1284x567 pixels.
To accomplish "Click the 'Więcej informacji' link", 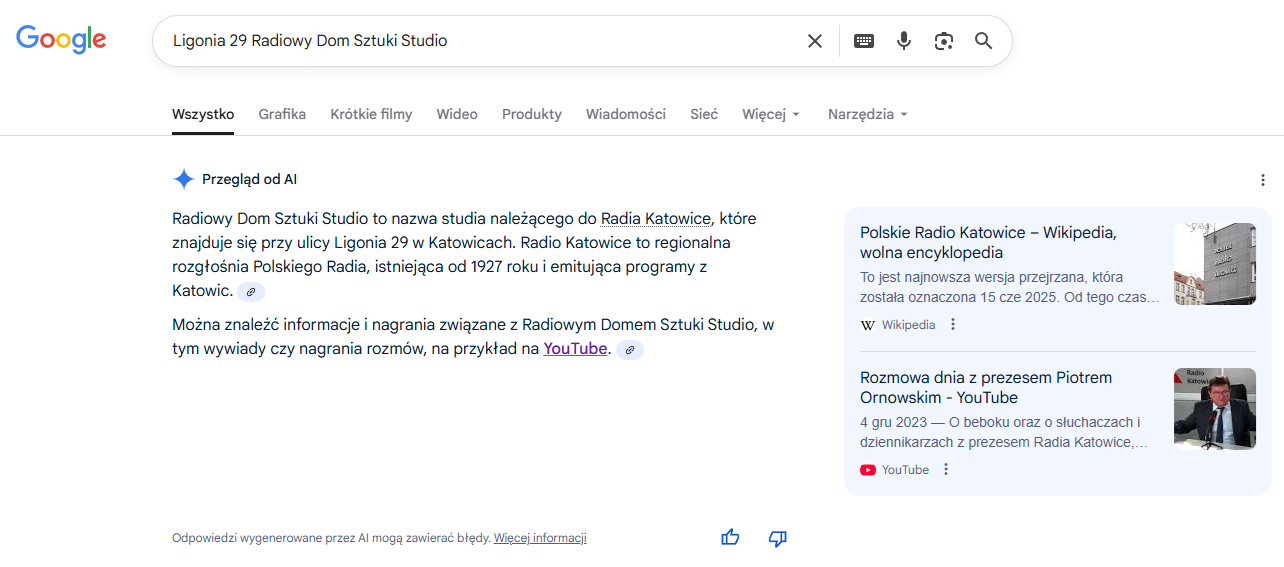I will point(540,538).
